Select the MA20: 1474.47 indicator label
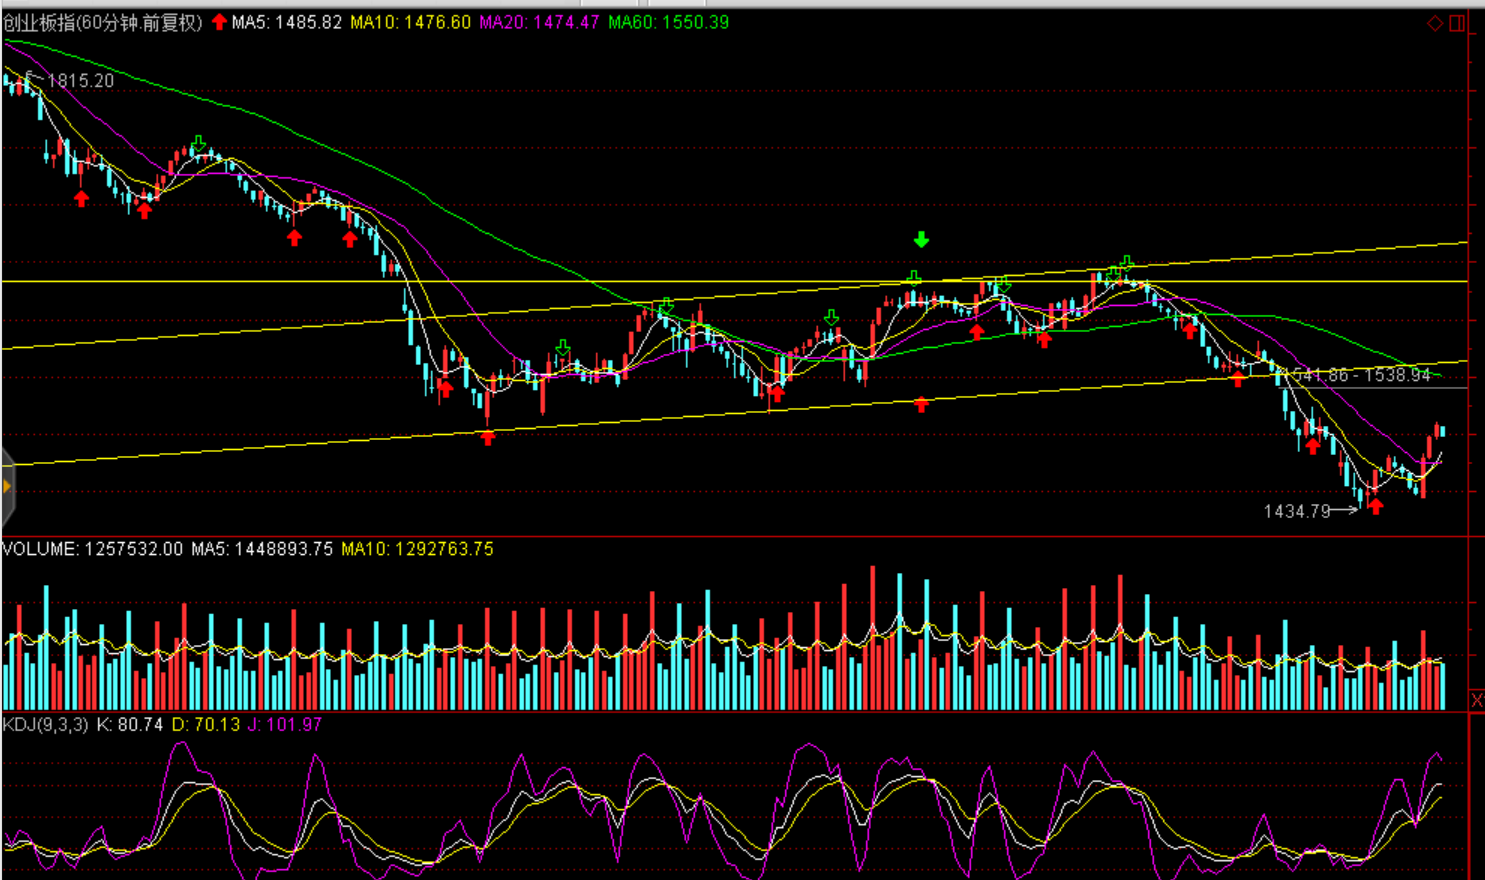This screenshot has width=1485, height=880. tap(539, 22)
